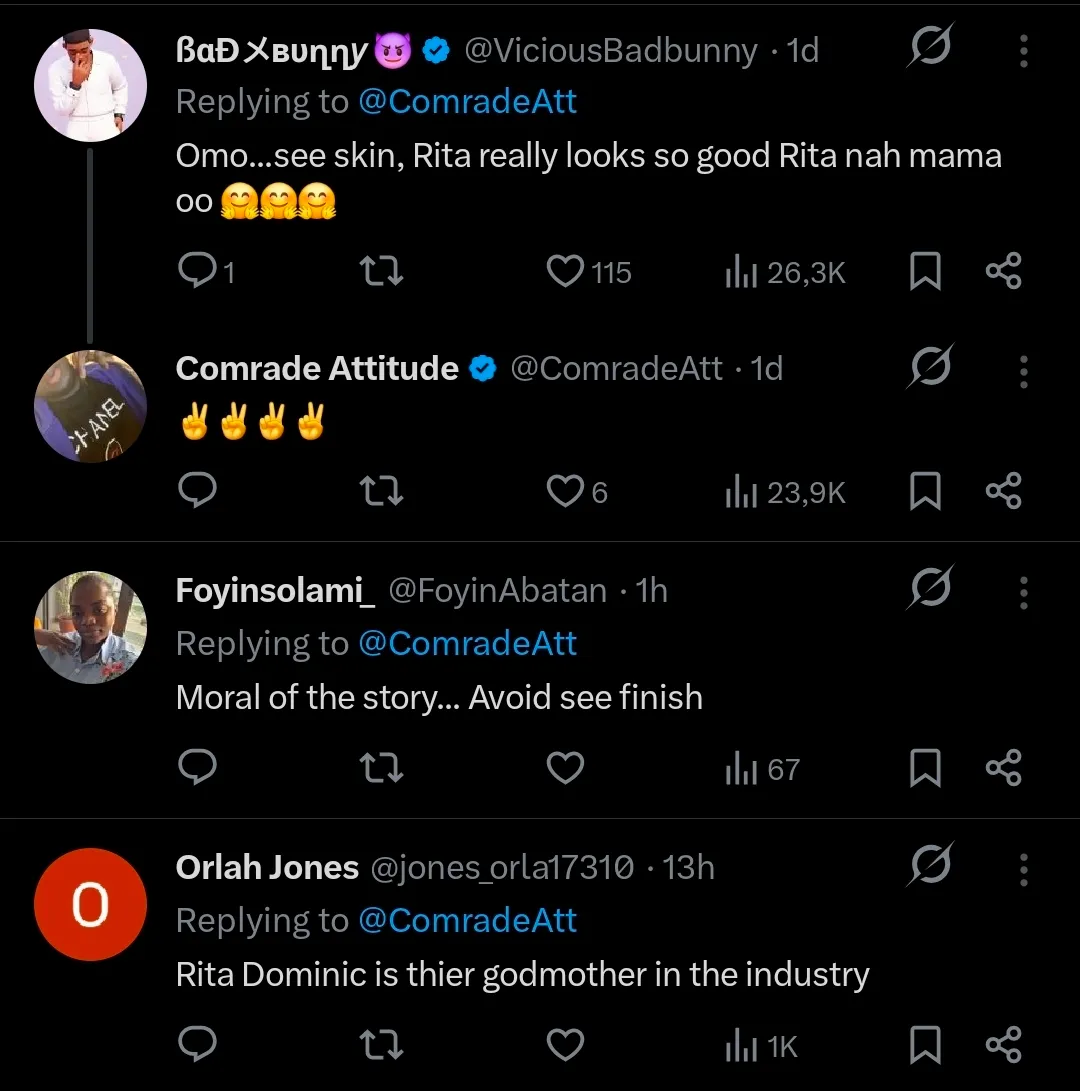Retweet the ViciousBadbunny reply
This screenshot has height=1091, width=1080.
click(381, 272)
